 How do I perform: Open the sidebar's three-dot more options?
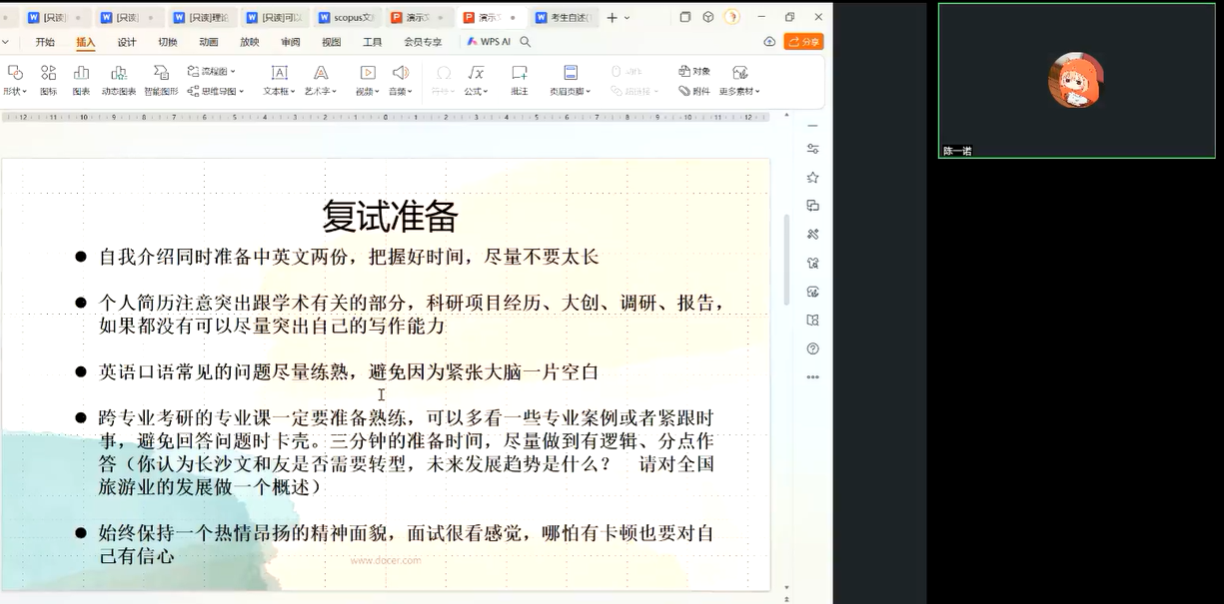pos(812,377)
